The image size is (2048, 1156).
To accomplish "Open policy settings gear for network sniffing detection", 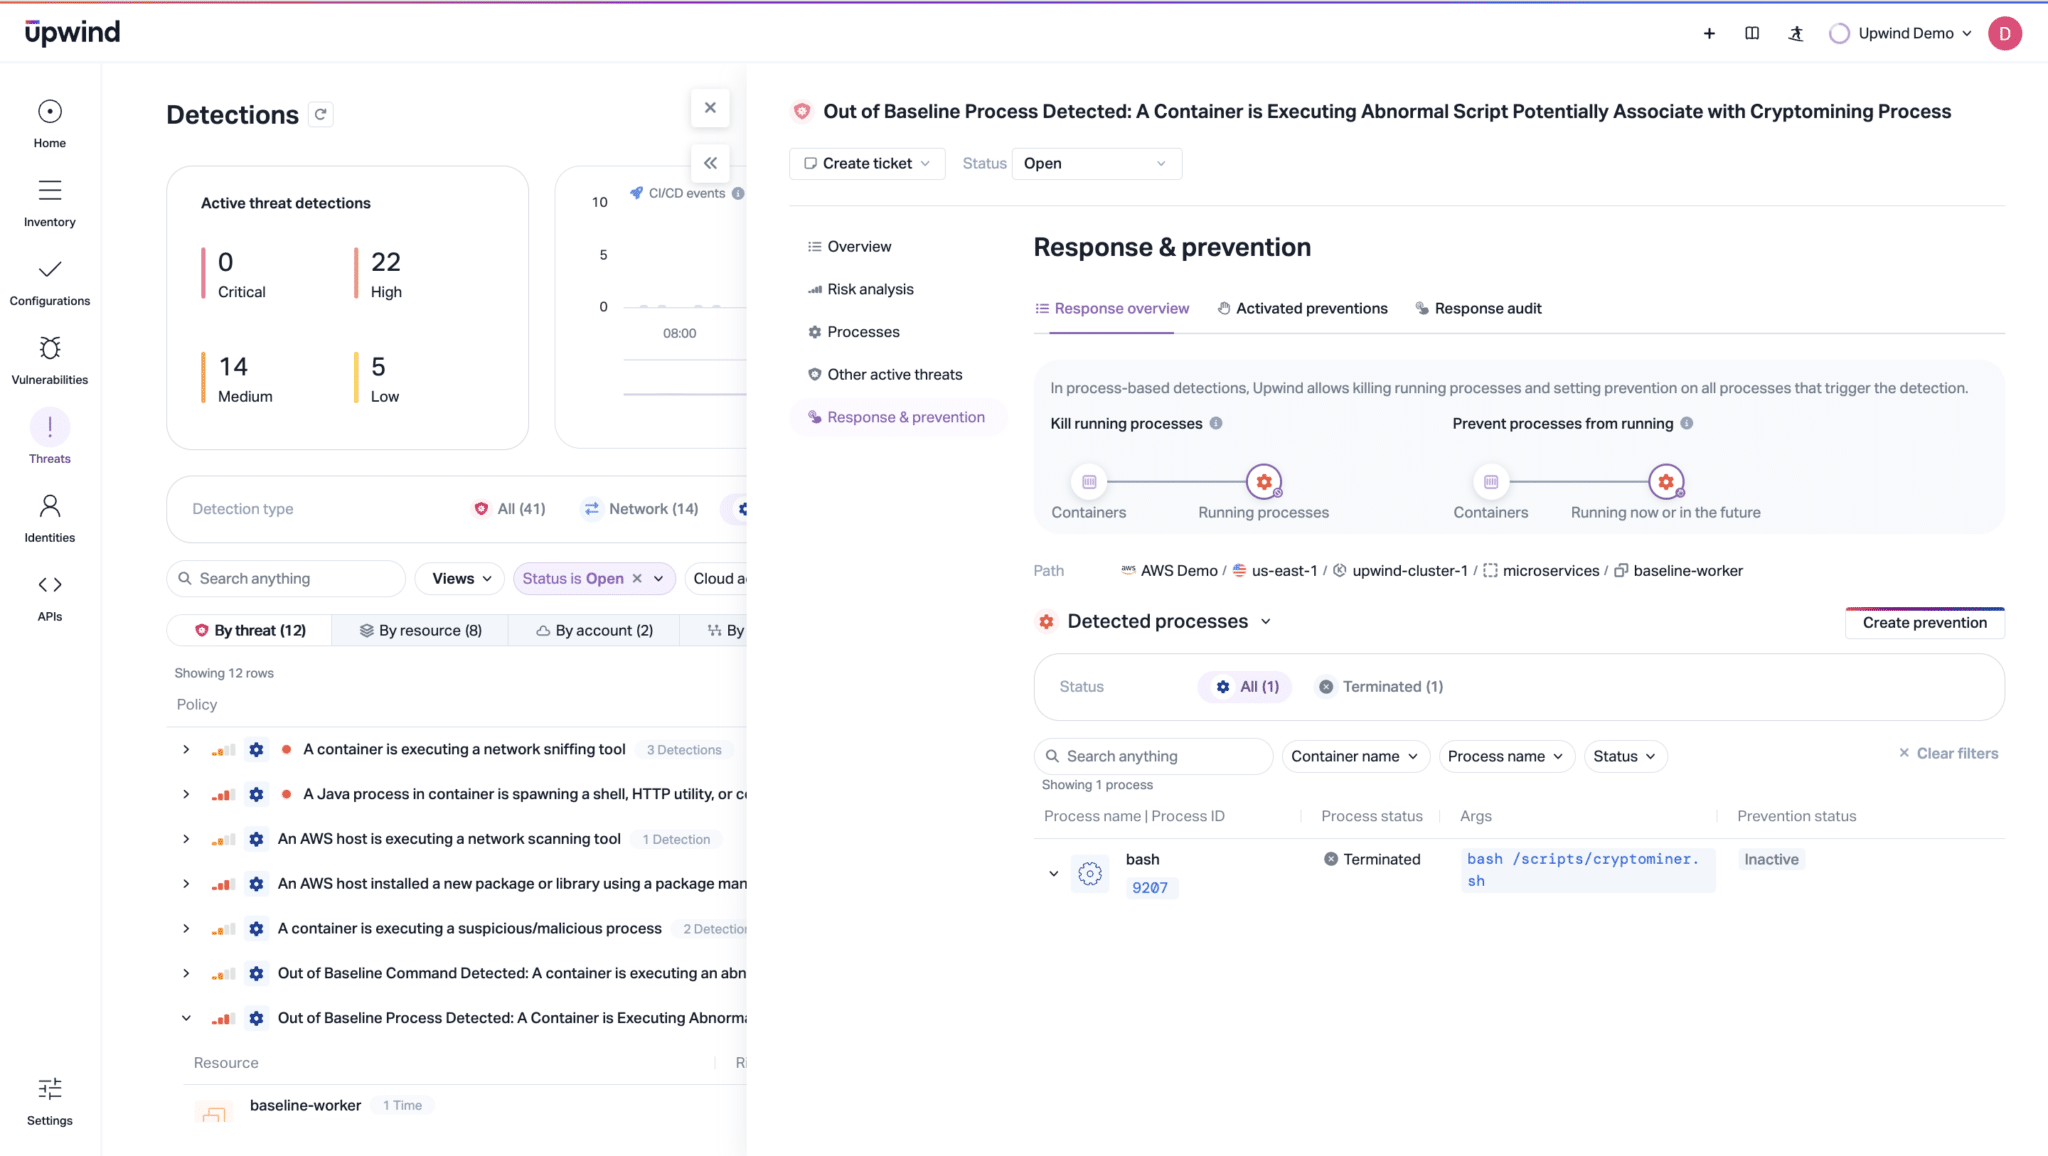I will click(x=257, y=748).
